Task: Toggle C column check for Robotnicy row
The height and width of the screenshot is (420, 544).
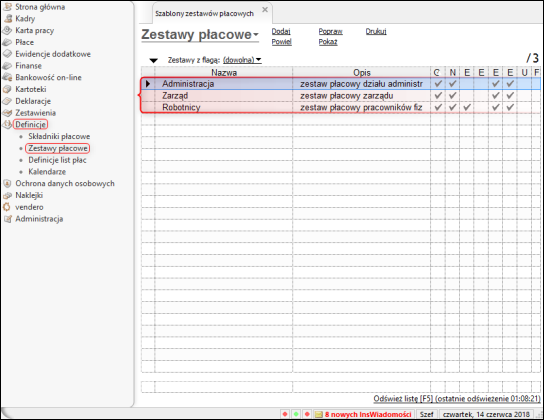Action: coord(438,107)
